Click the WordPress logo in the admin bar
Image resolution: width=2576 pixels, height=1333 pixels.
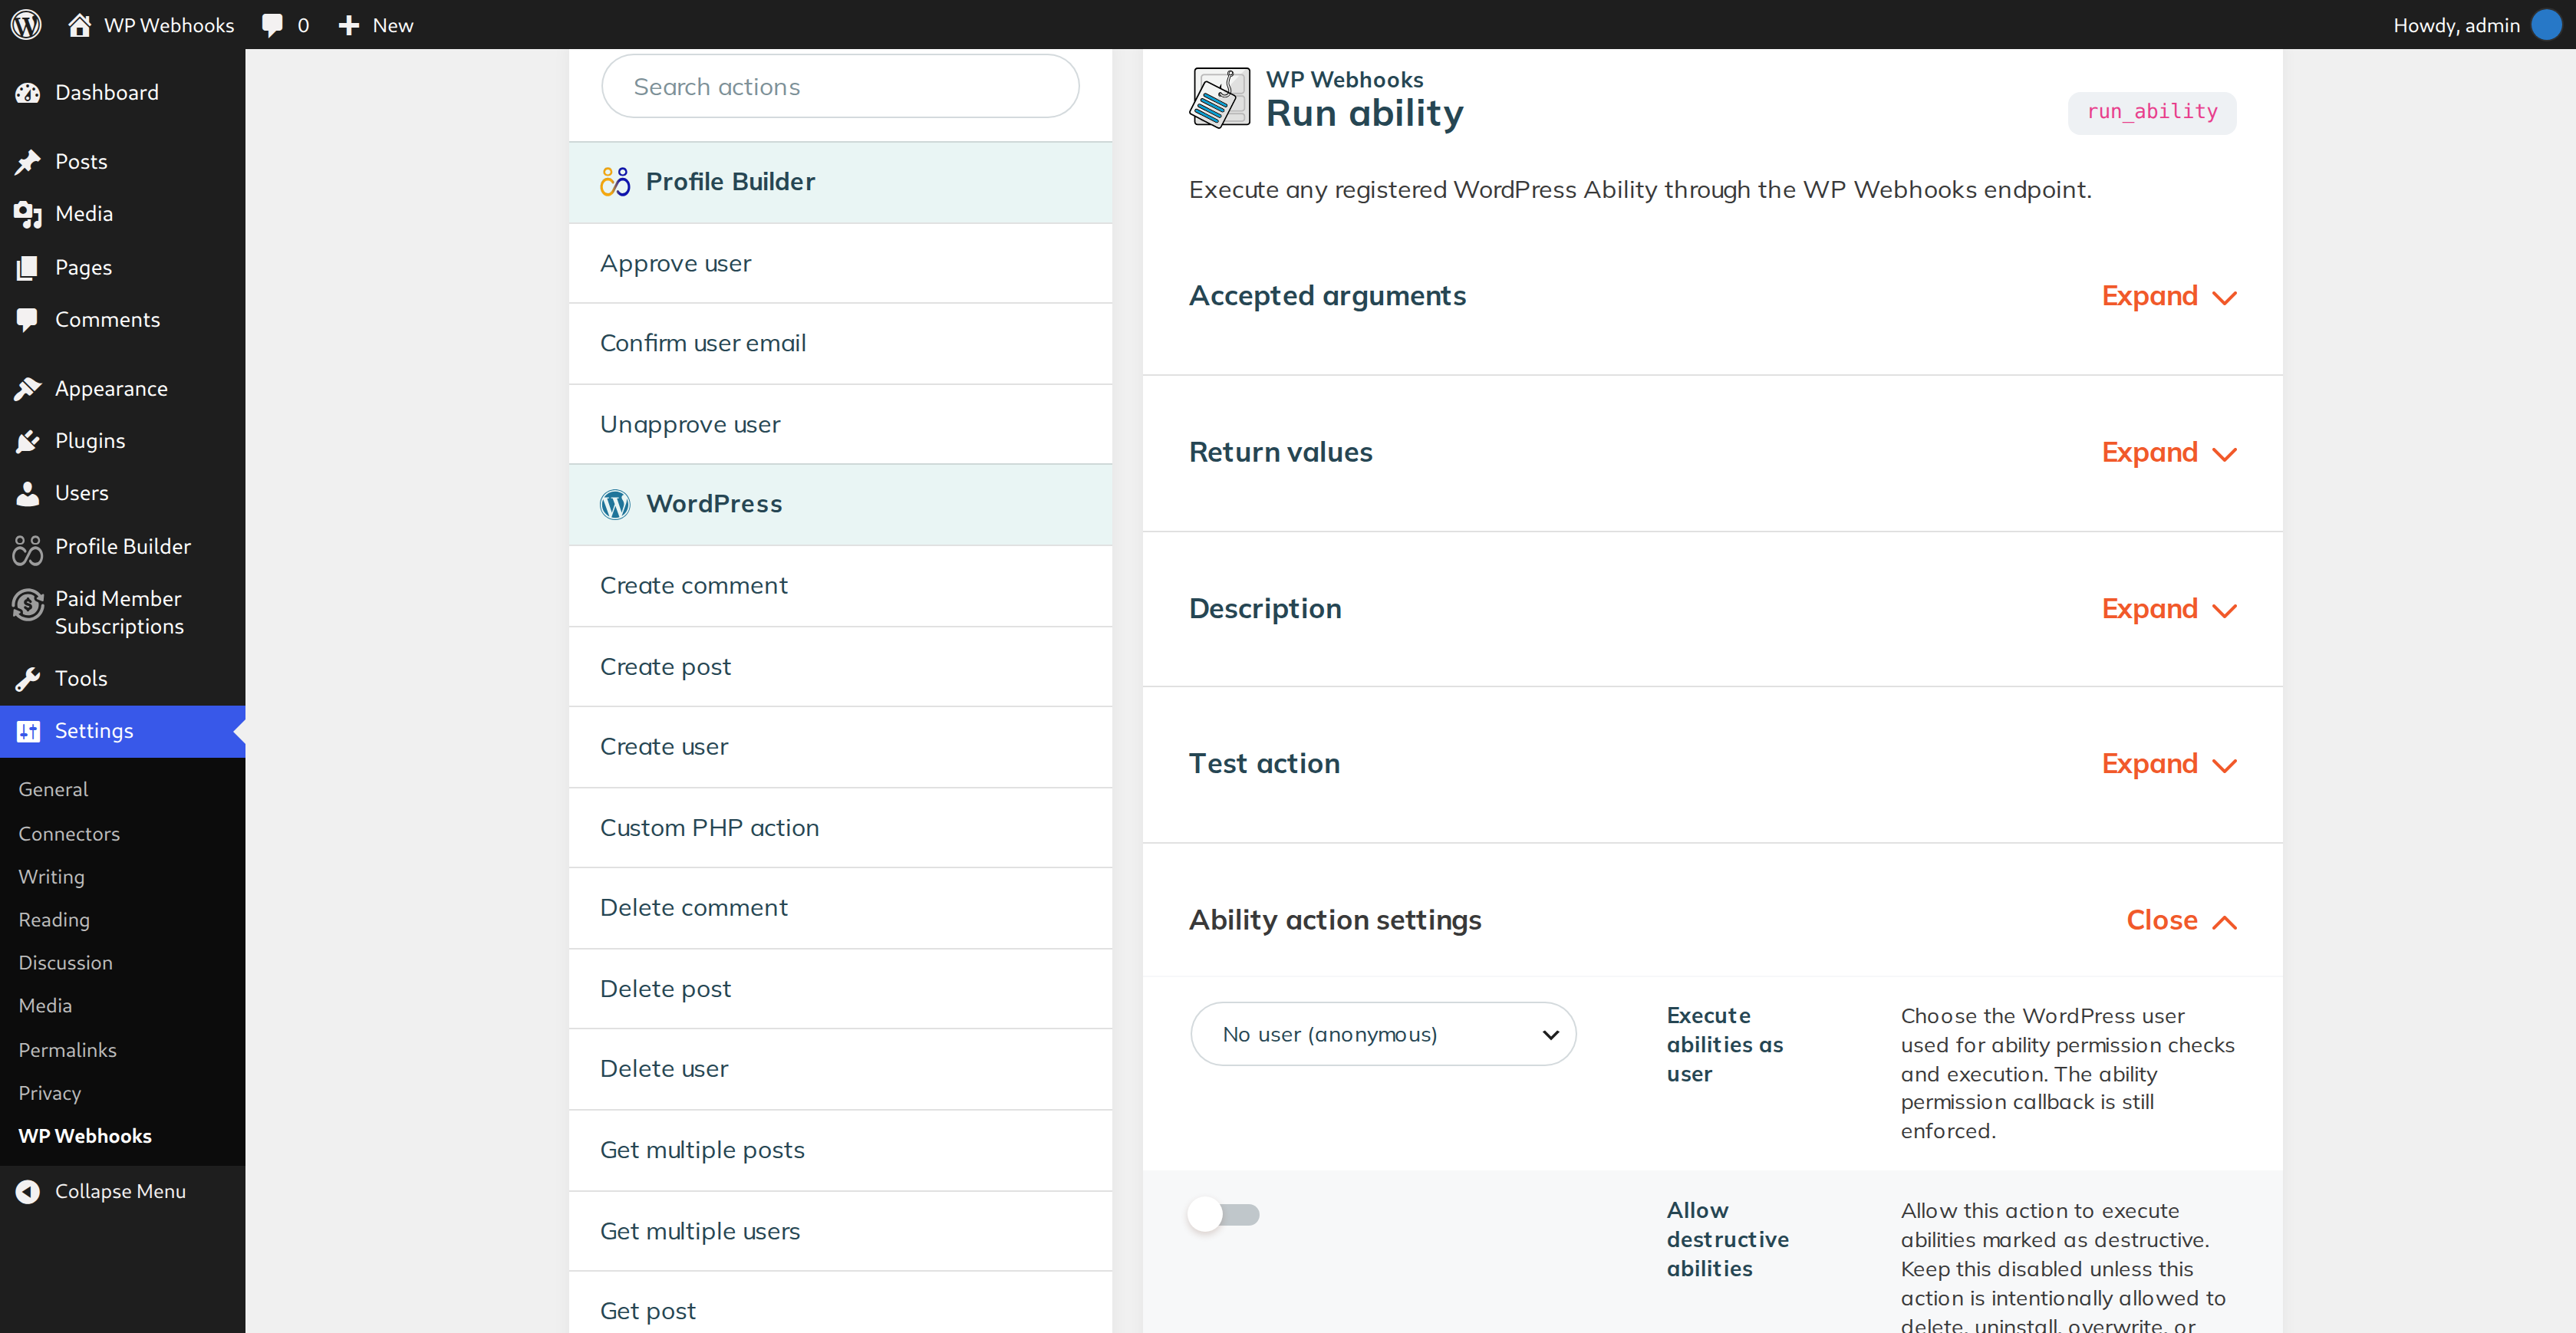point(26,24)
